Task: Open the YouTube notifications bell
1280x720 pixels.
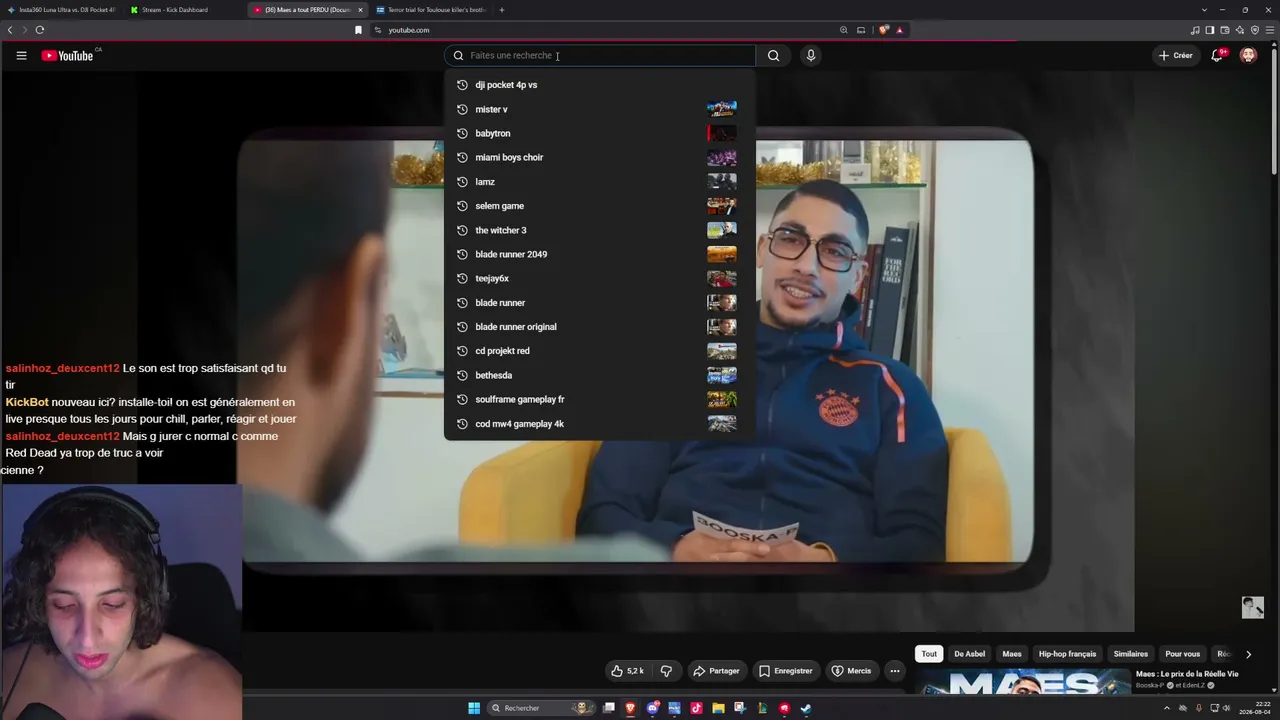Action: [x=1217, y=56]
